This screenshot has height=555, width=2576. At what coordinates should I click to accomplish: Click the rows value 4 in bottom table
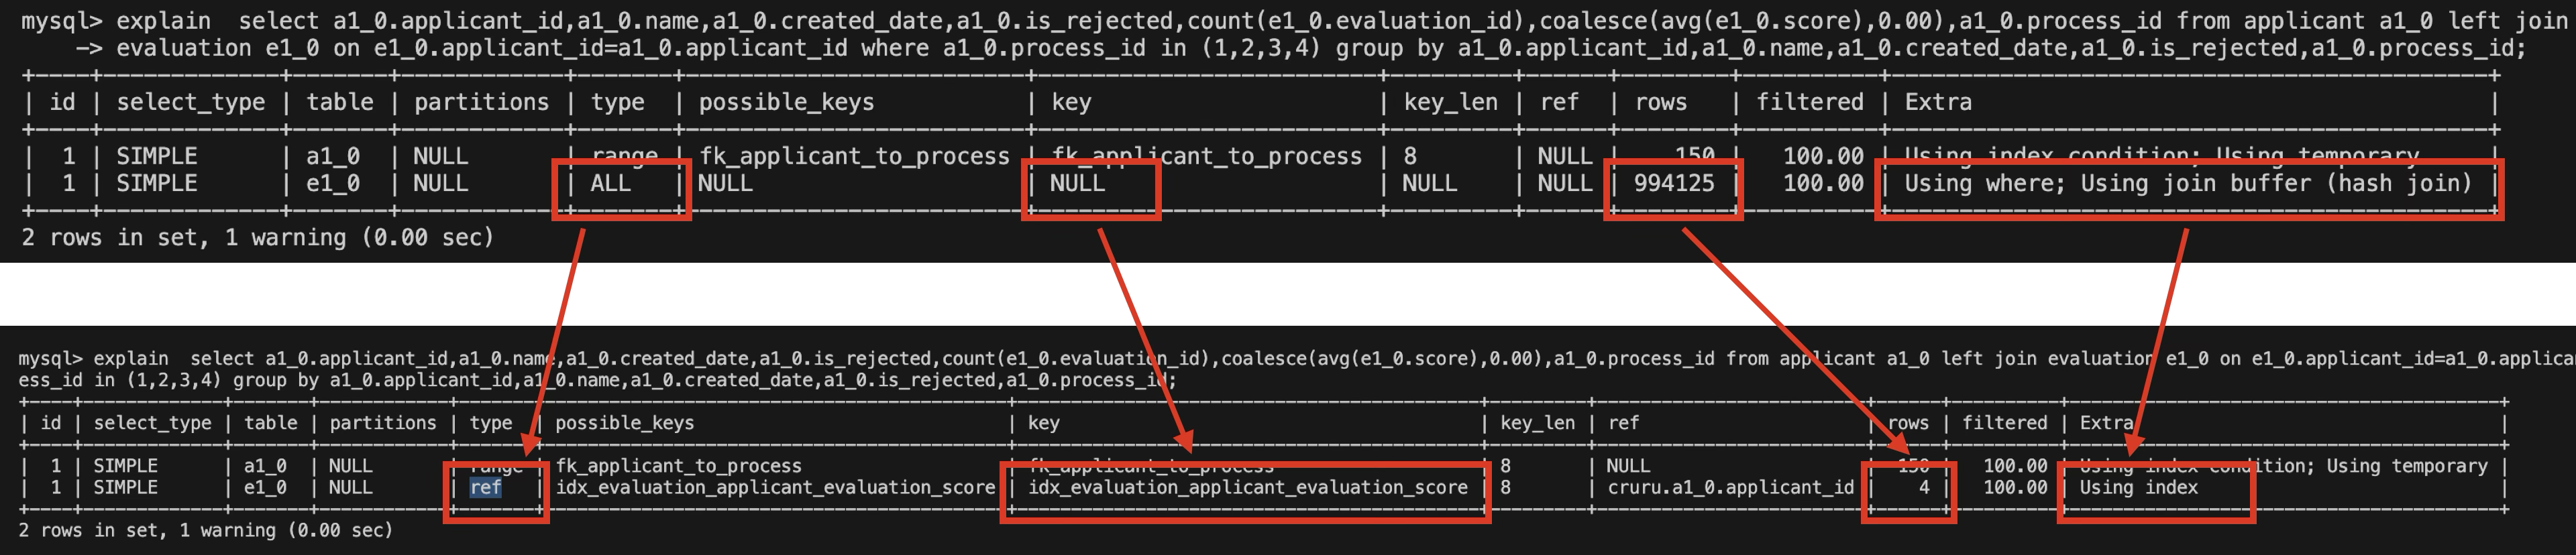1924,487
